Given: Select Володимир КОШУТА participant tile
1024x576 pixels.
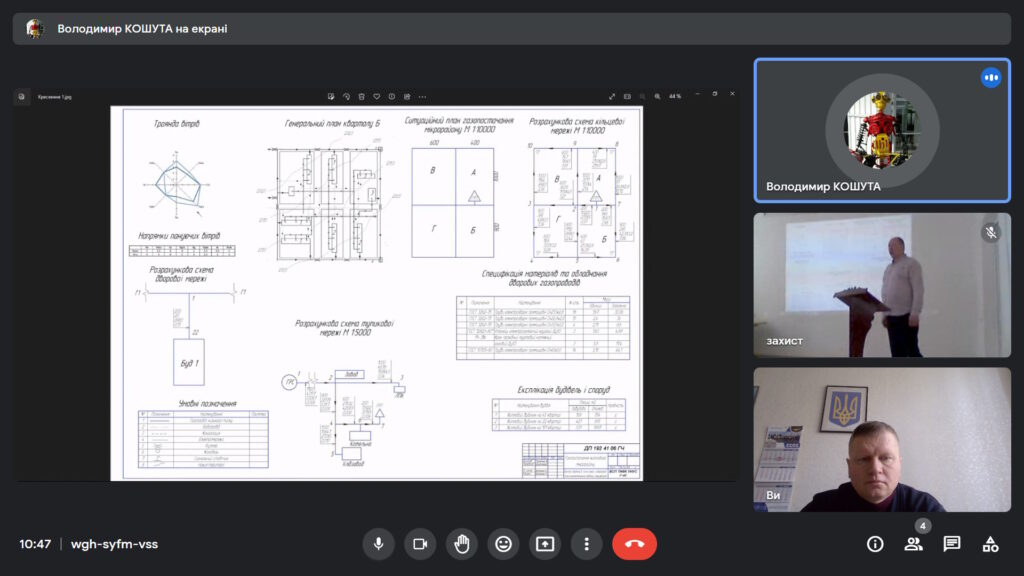Looking at the screenshot, I should [x=882, y=131].
